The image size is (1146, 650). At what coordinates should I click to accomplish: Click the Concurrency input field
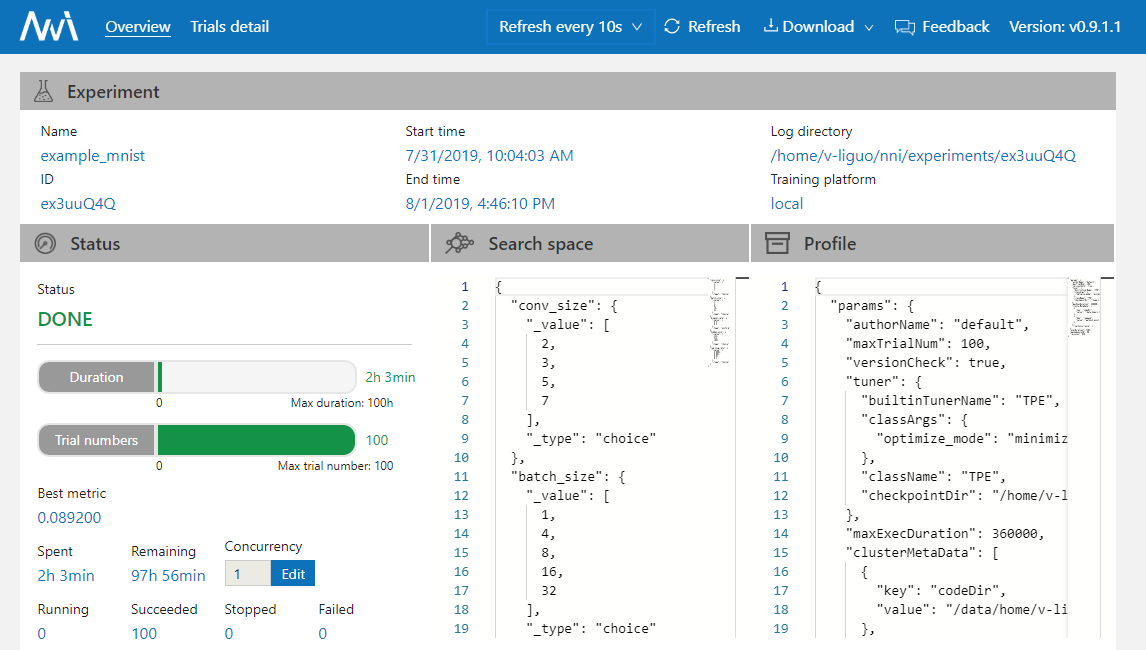247,573
